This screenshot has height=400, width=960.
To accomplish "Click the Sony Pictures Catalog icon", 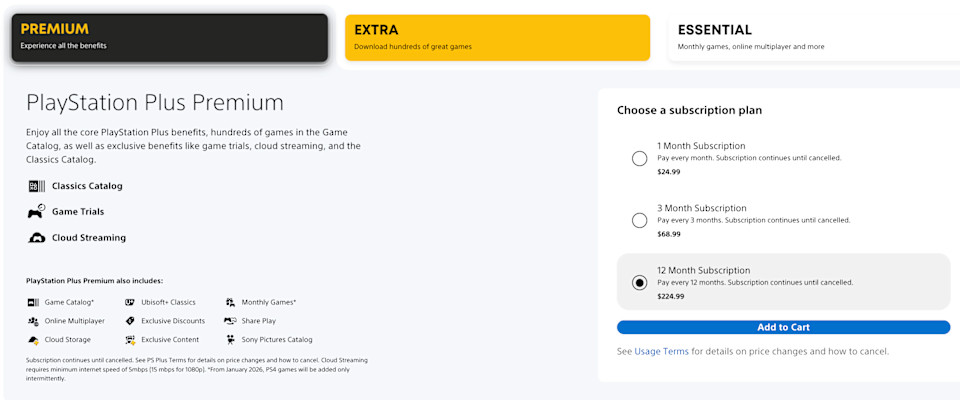I will (230, 339).
